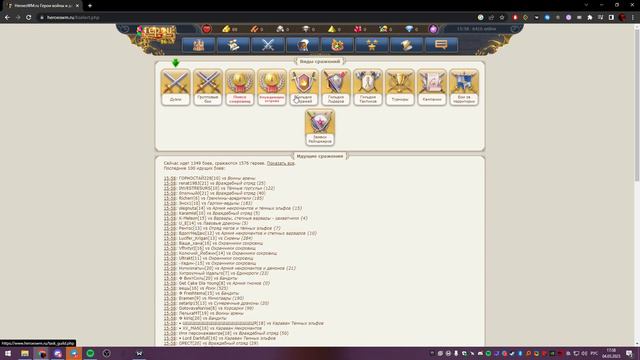Image resolution: width=640 pixels, height=360 pixels.
Task: Click the mercury resource icon
Action: pyautogui.click(x=306, y=29)
